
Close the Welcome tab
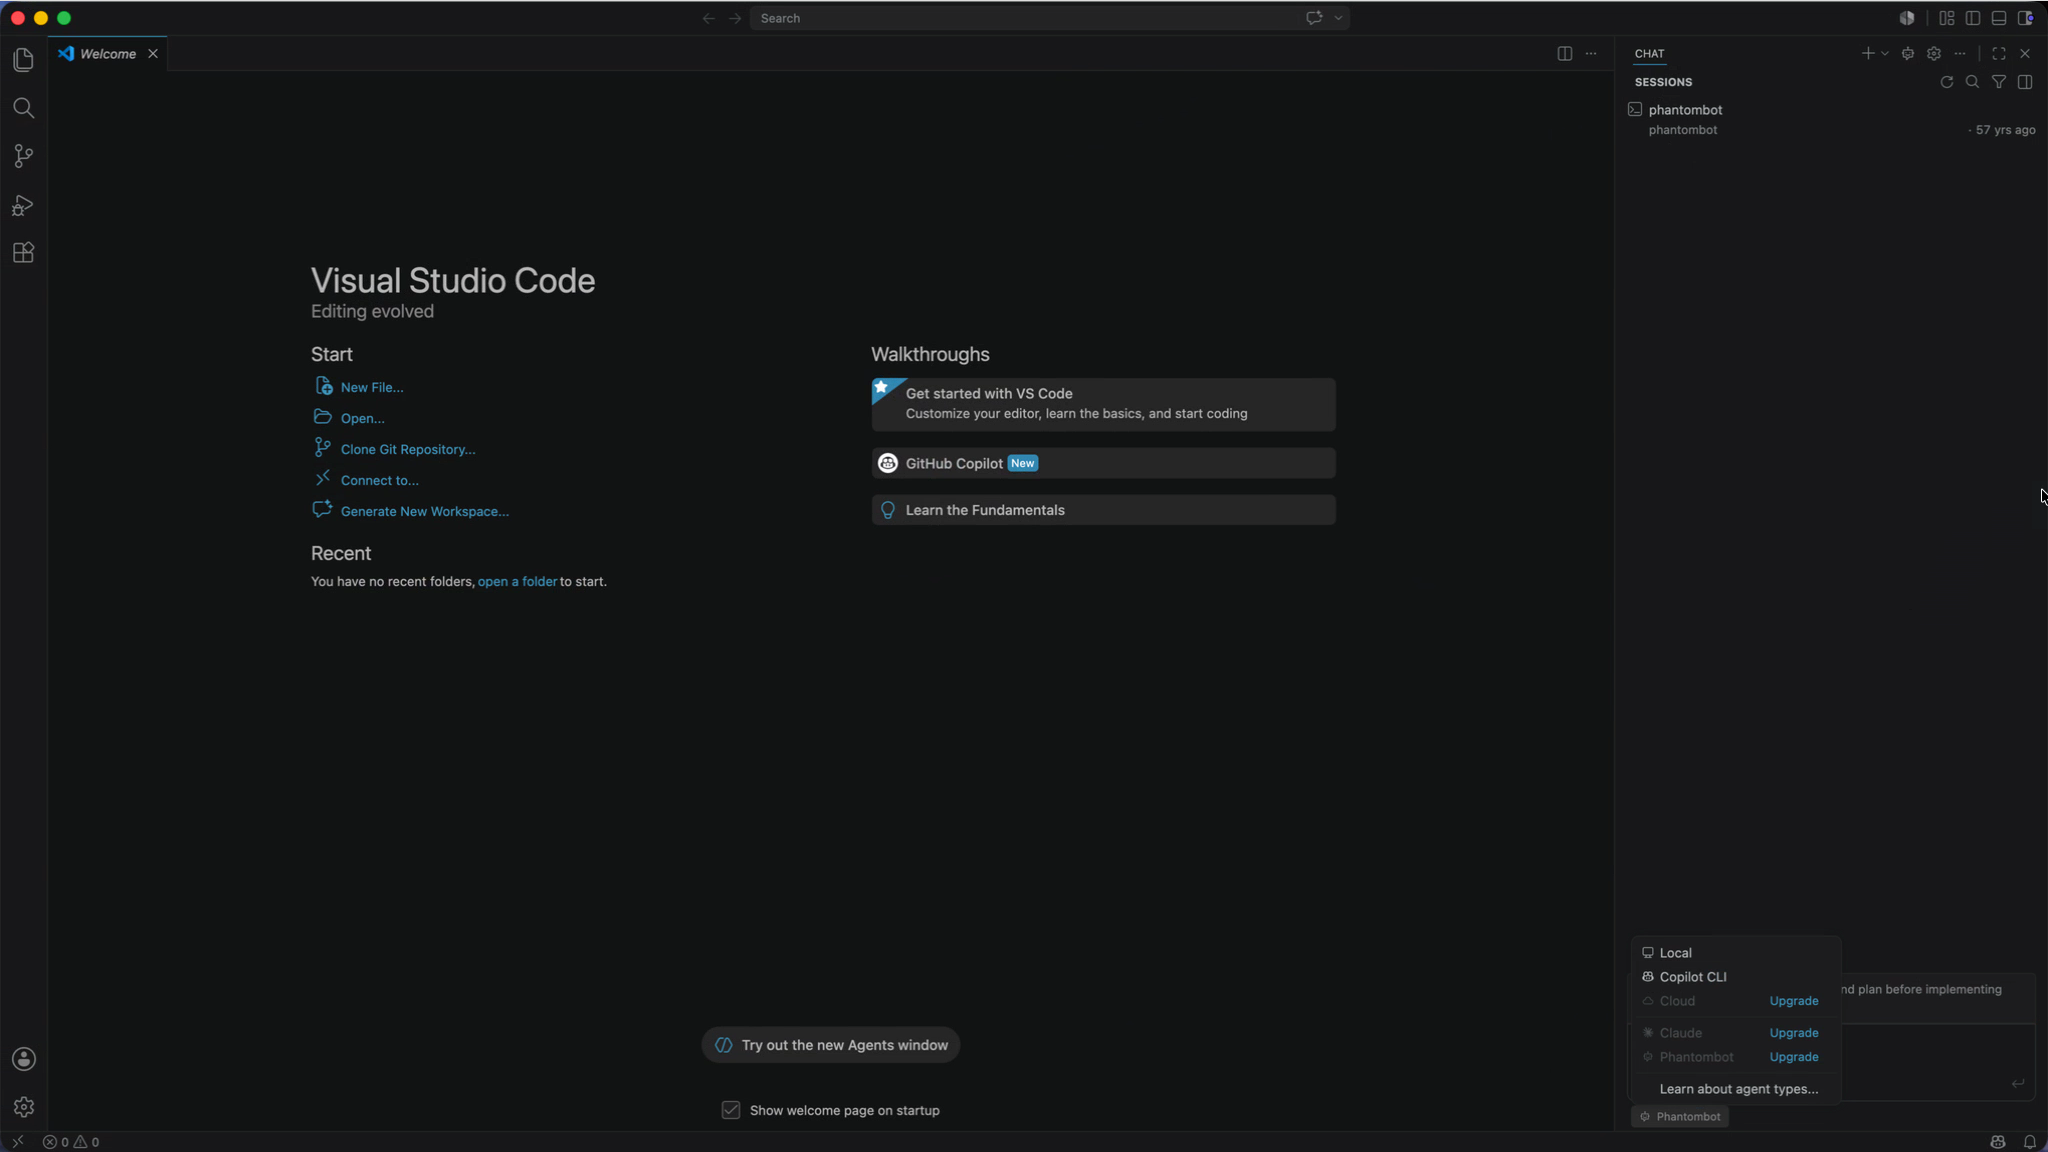153,54
